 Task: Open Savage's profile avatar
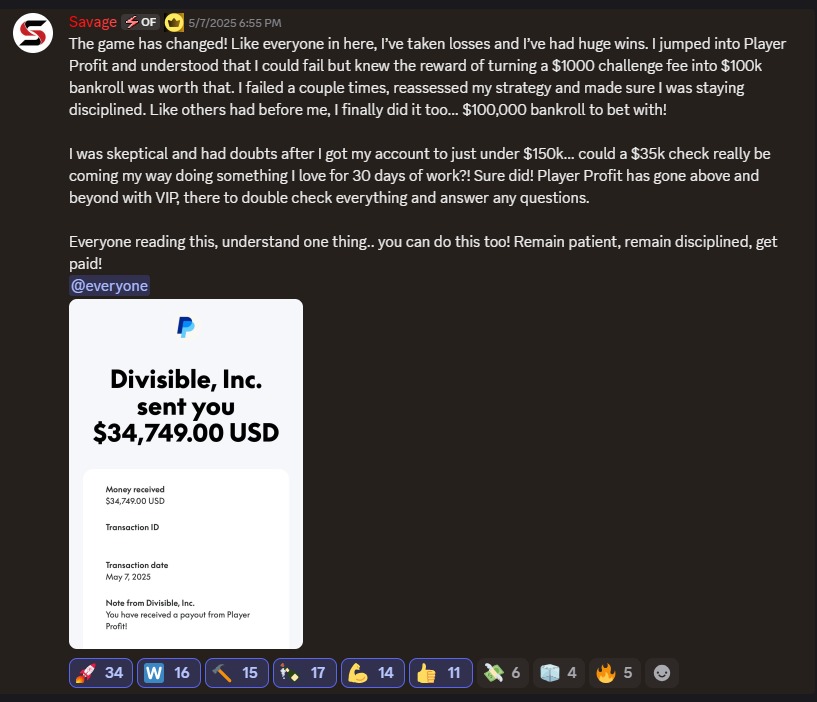tap(33, 33)
